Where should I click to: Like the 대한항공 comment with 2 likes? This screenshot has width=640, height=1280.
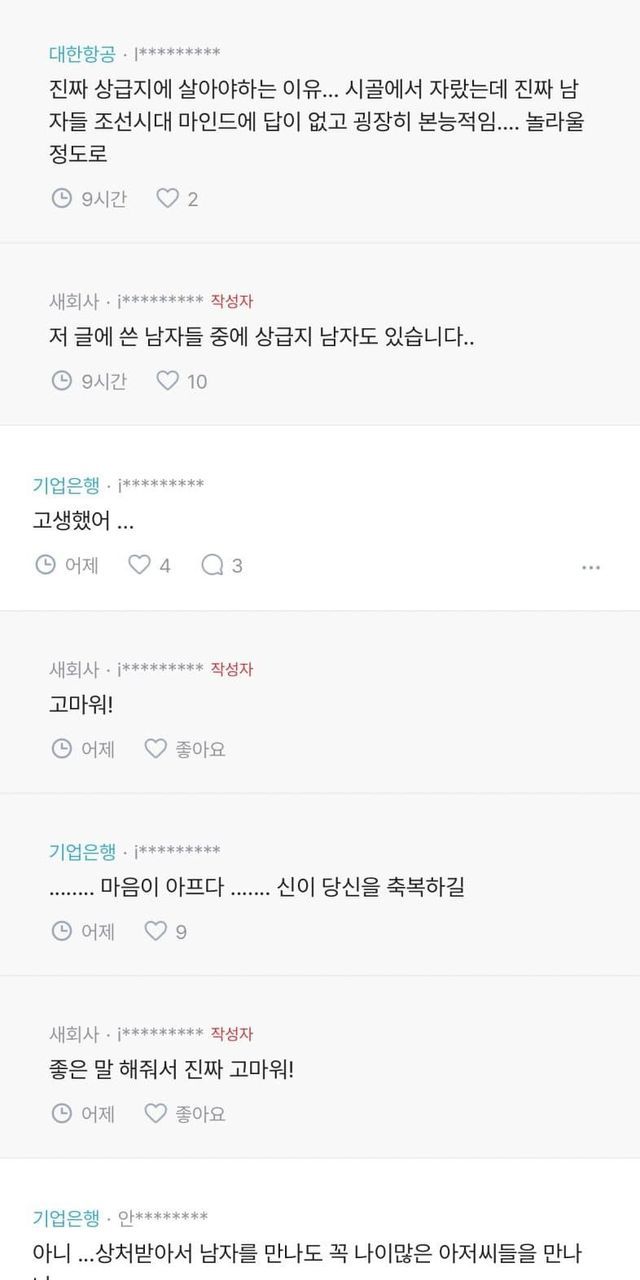click(x=167, y=198)
